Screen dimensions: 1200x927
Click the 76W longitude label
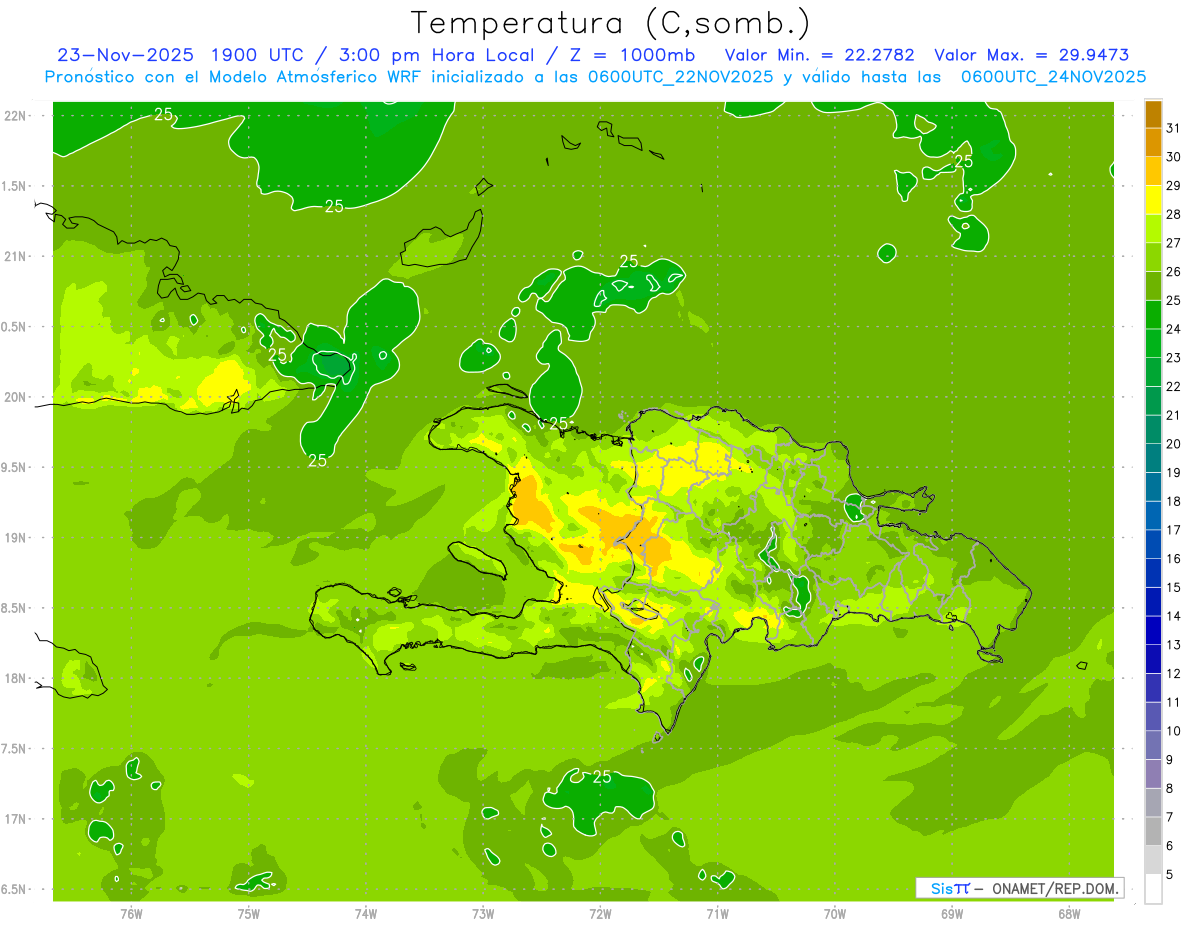(x=131, y=914)
